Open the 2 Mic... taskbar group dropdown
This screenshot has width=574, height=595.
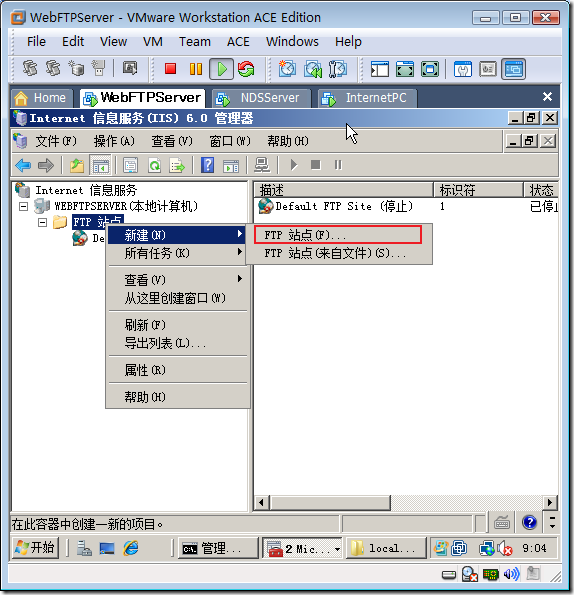point(337,549)
